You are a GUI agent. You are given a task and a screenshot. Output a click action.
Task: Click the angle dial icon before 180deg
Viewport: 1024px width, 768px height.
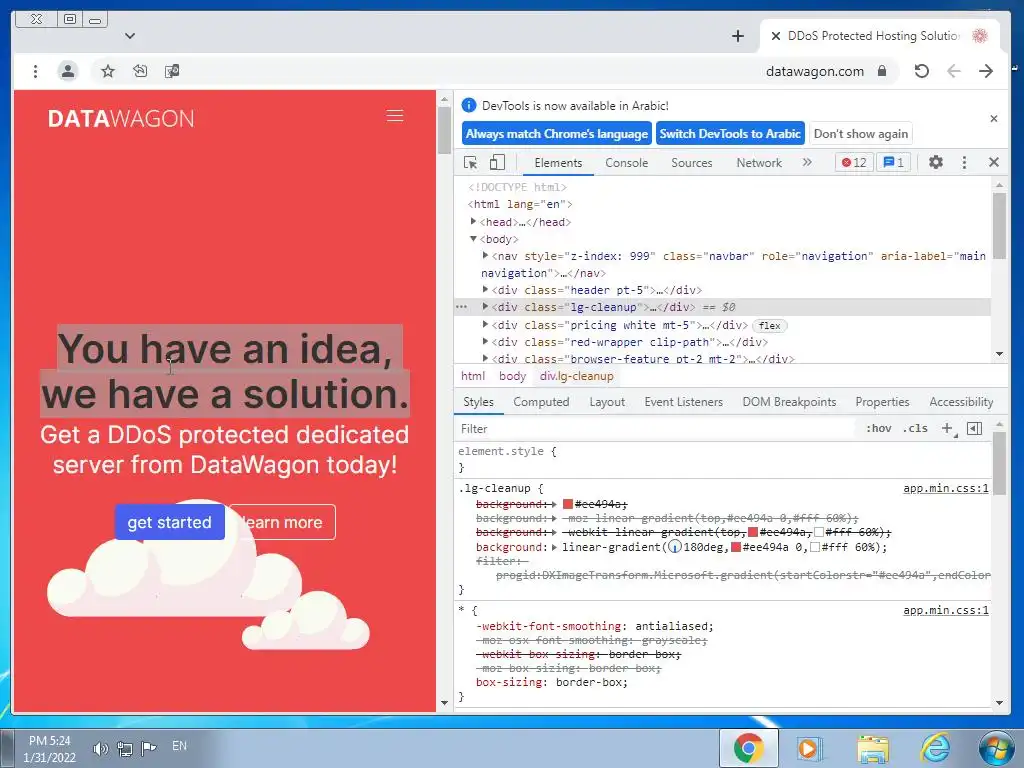click(675, 547)
